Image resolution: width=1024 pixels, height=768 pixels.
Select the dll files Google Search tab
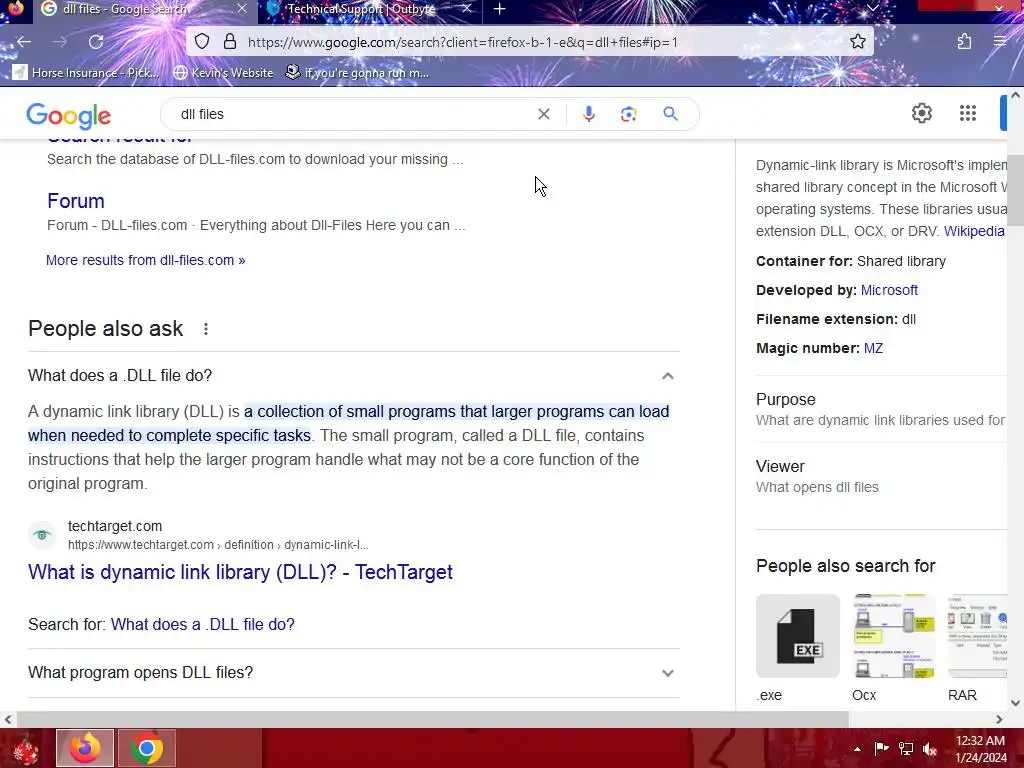tap(125, 9)
